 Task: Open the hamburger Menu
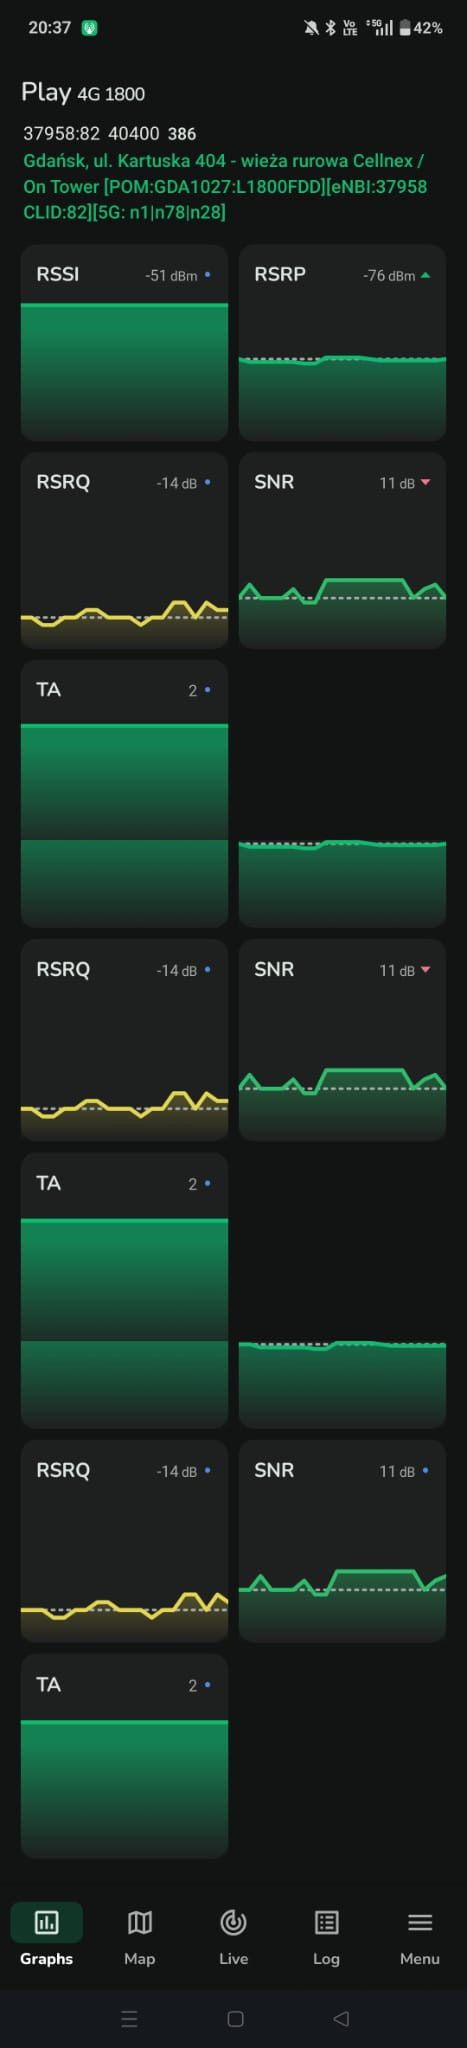coord(420,1937)
